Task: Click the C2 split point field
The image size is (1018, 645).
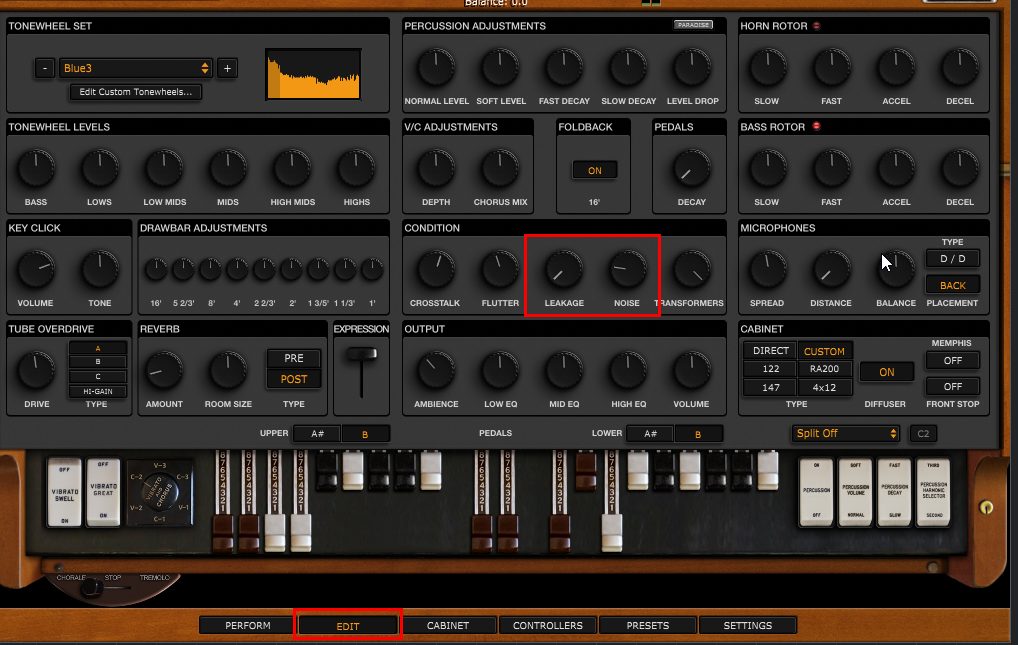Action: coord(923,433)
